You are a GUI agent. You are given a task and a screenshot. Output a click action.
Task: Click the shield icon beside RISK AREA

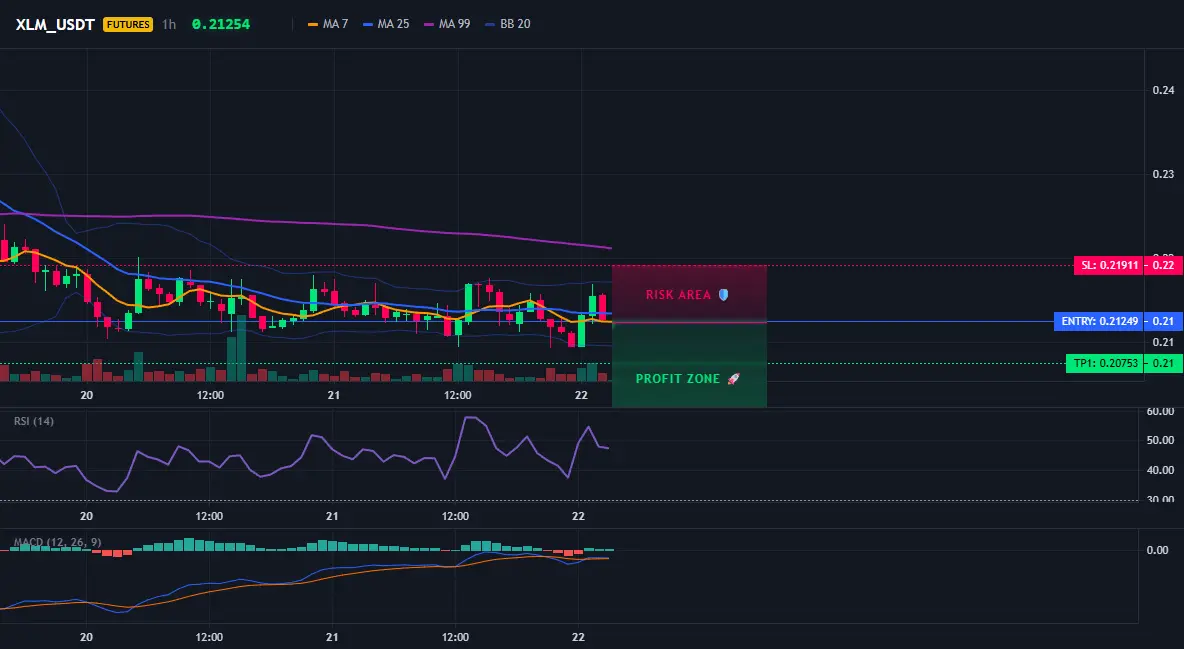coord(723,295)
